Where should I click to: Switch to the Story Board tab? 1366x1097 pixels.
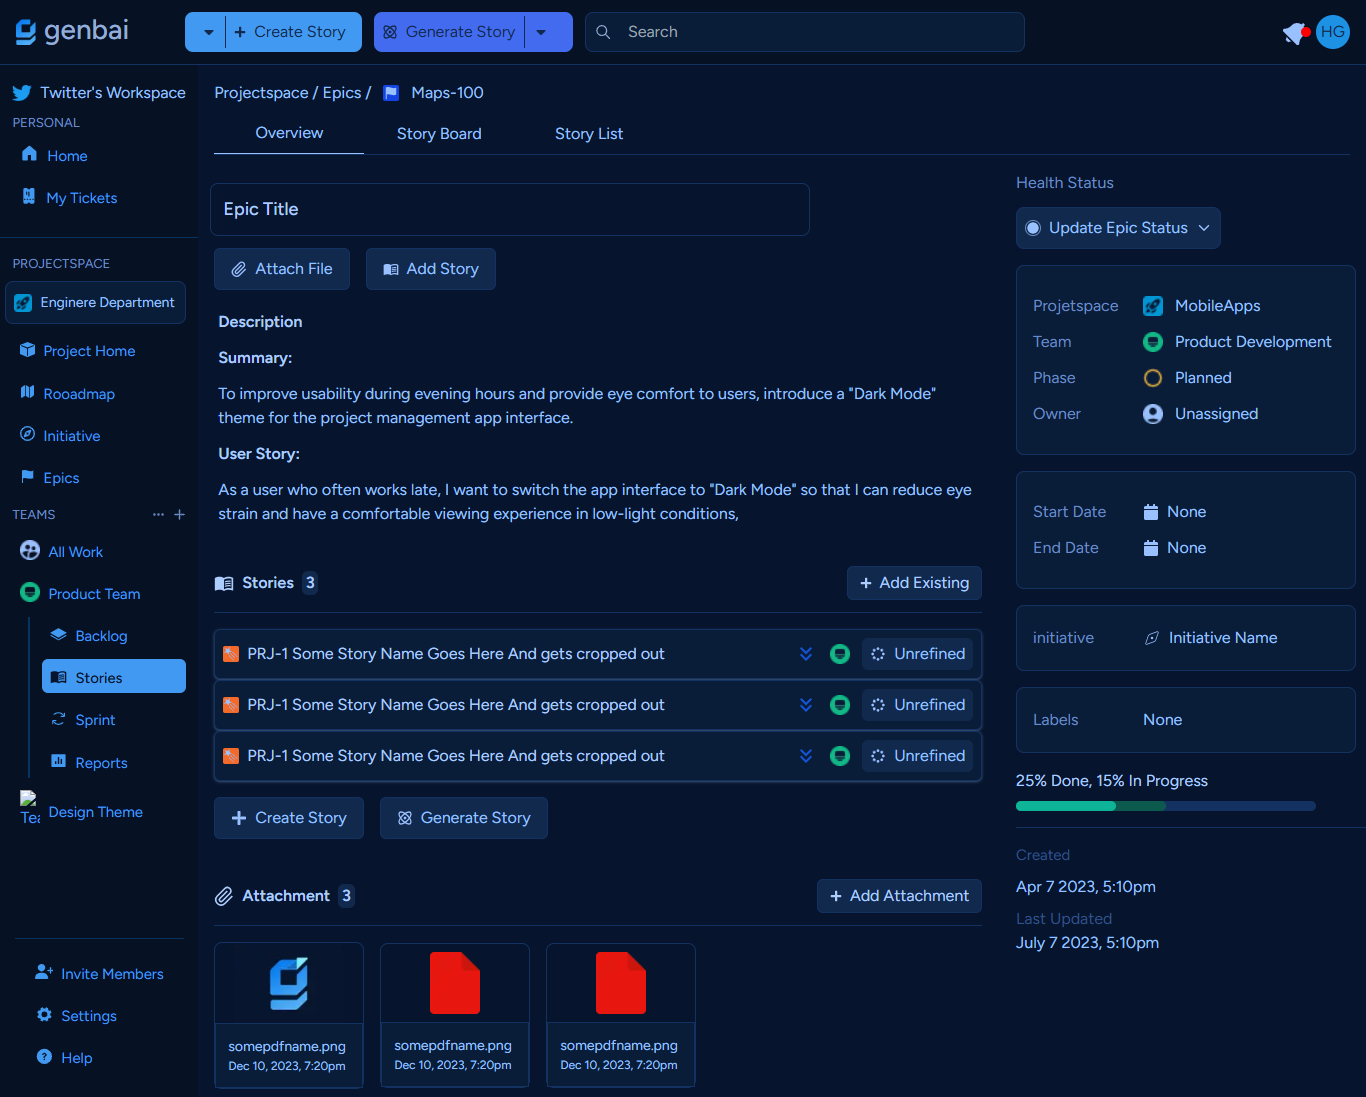point(439,134)
